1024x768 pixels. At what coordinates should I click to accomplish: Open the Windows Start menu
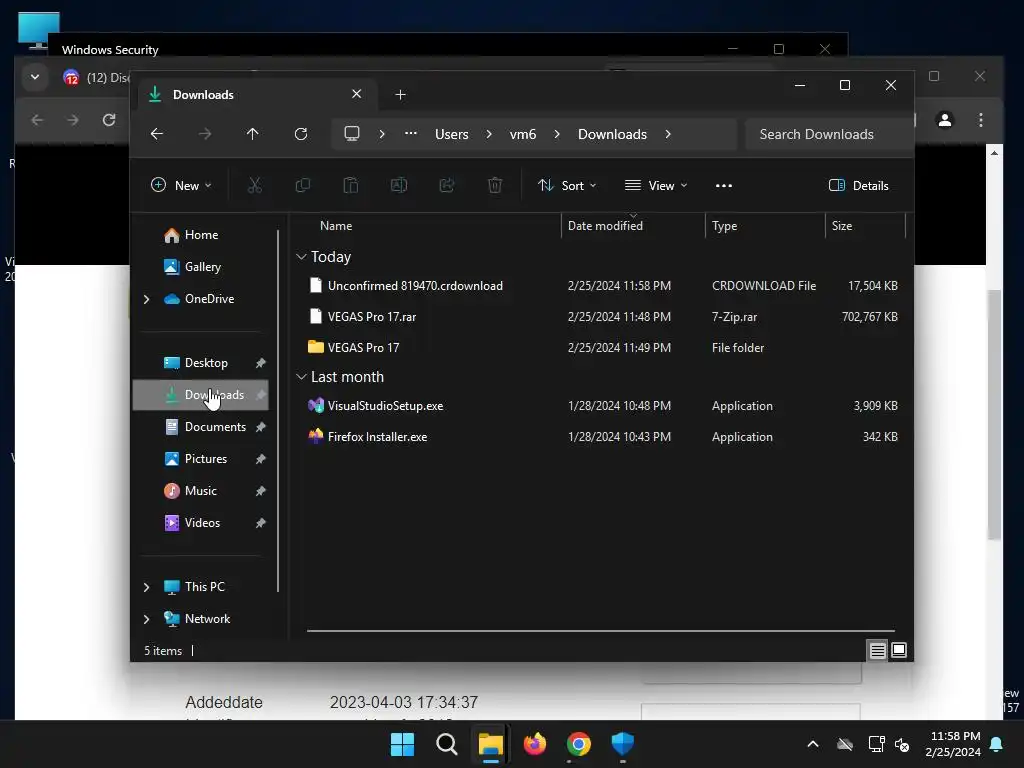pyautogui.click(x=402, y=744)
